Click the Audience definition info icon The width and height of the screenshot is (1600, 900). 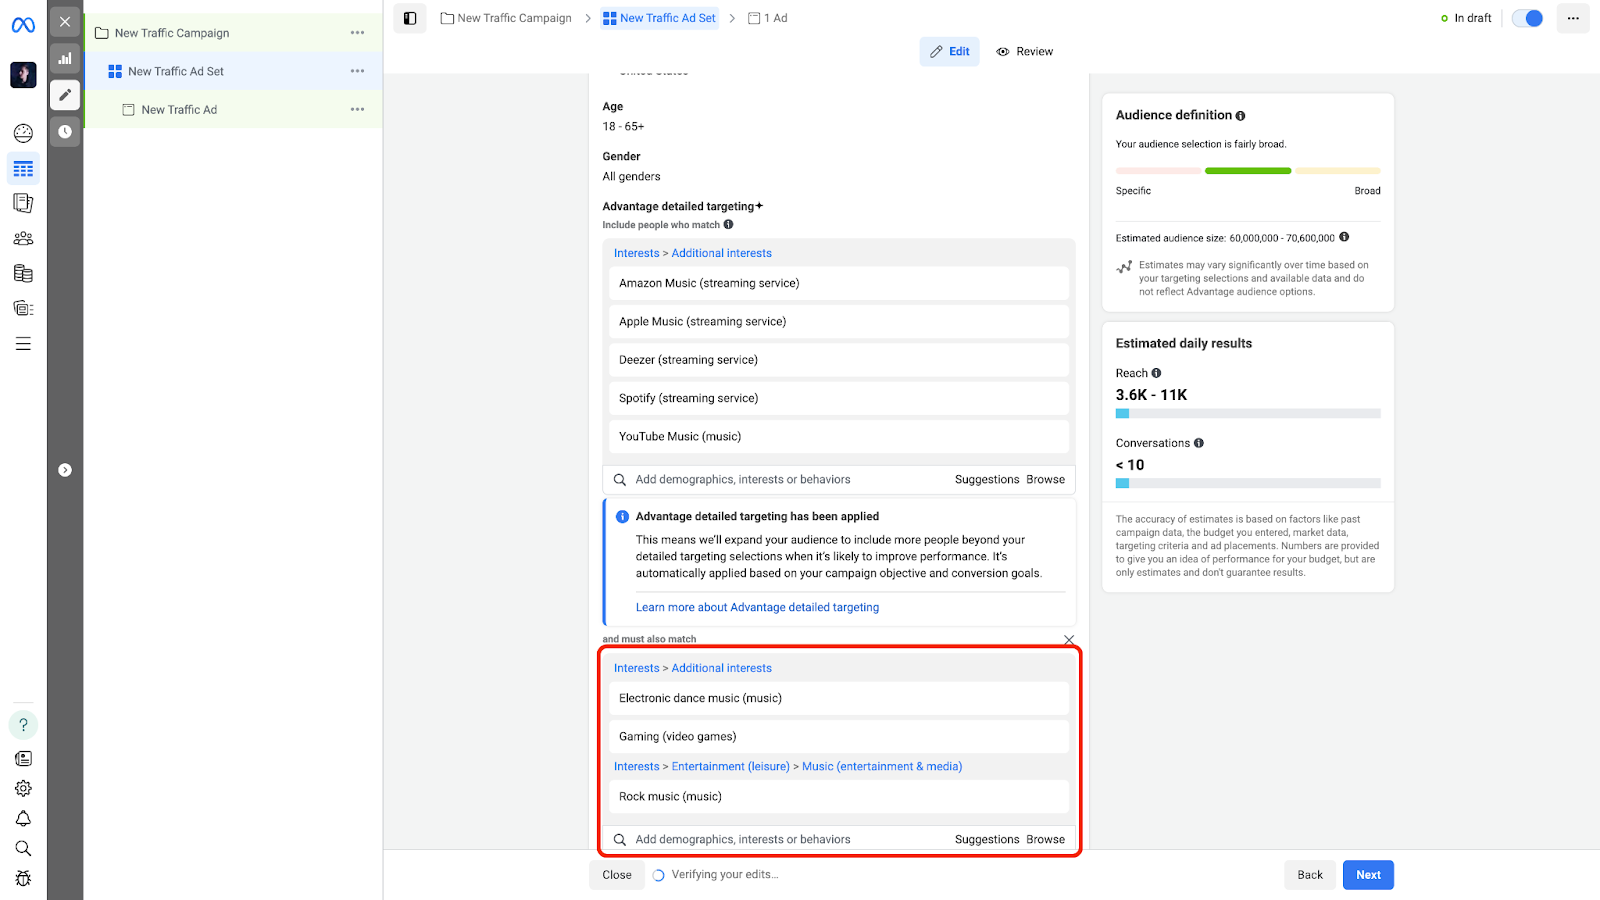(1240, 116)
